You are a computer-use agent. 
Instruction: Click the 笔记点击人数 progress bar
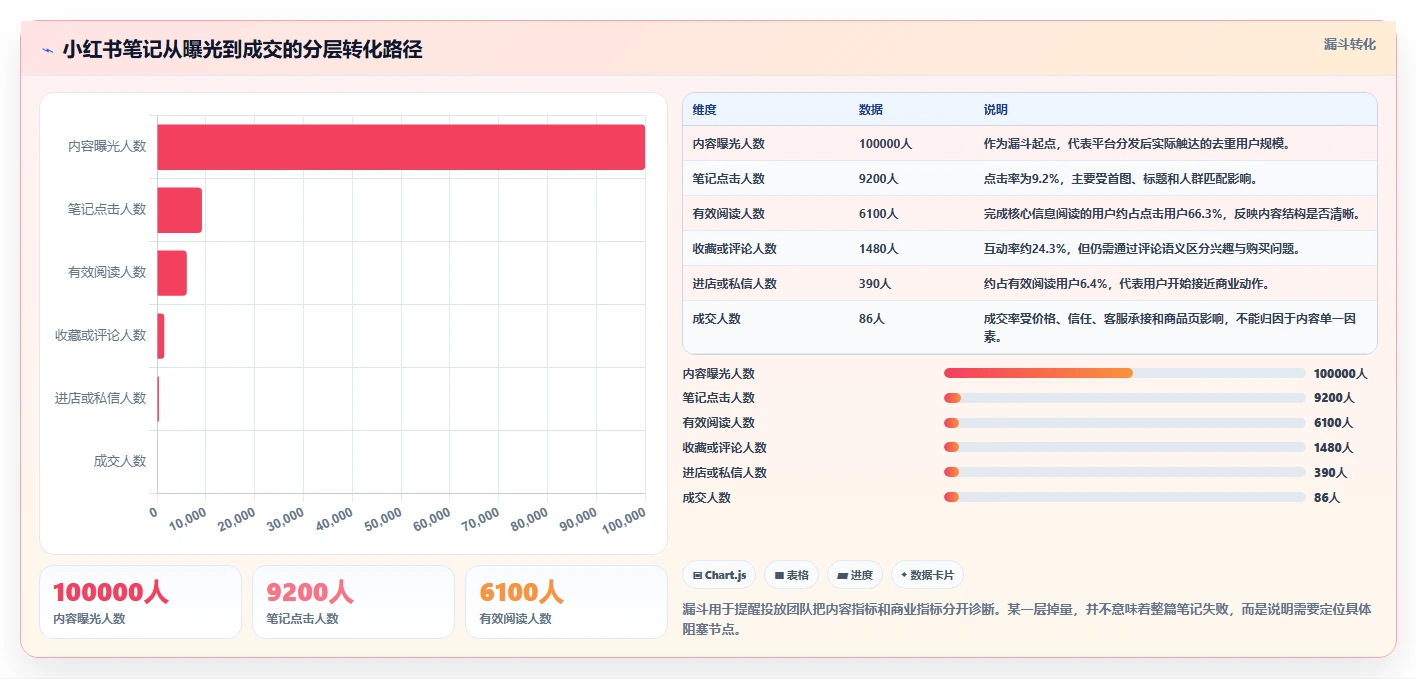click(x=1124, y=398)
